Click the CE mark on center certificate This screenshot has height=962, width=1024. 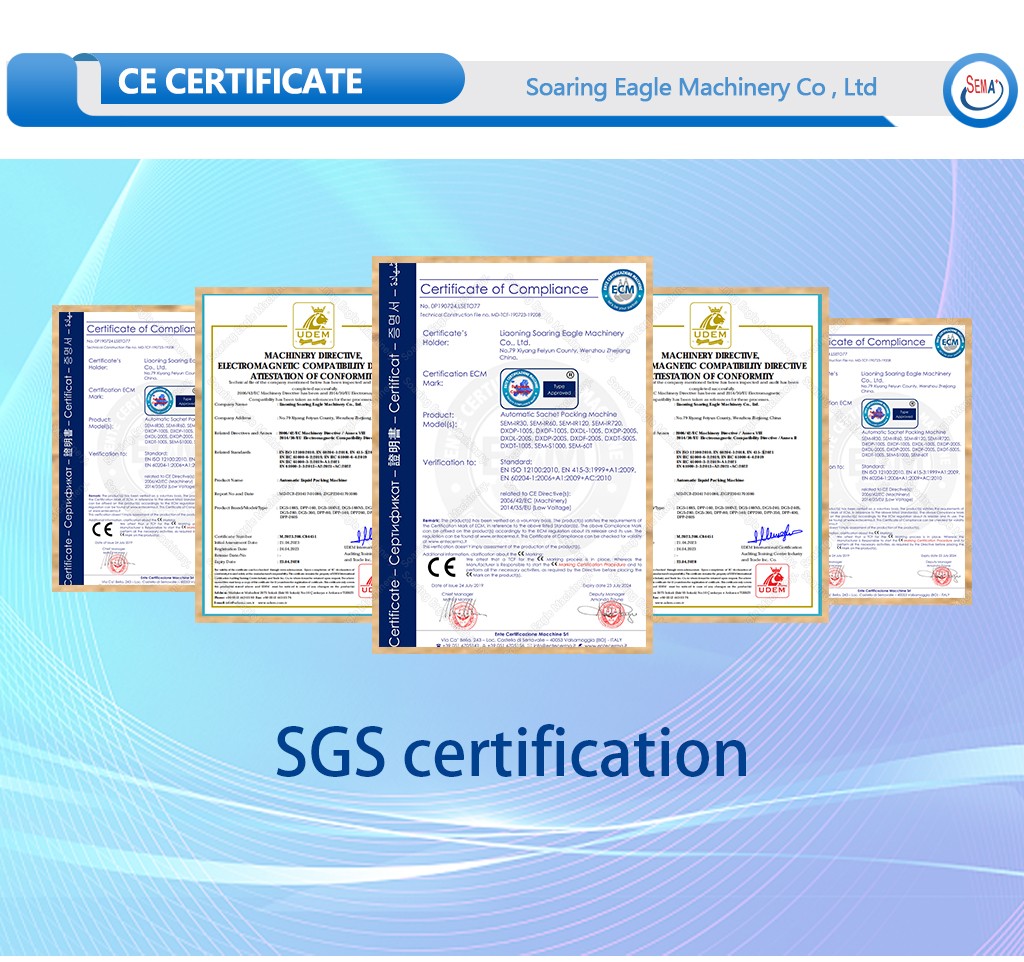441,567
